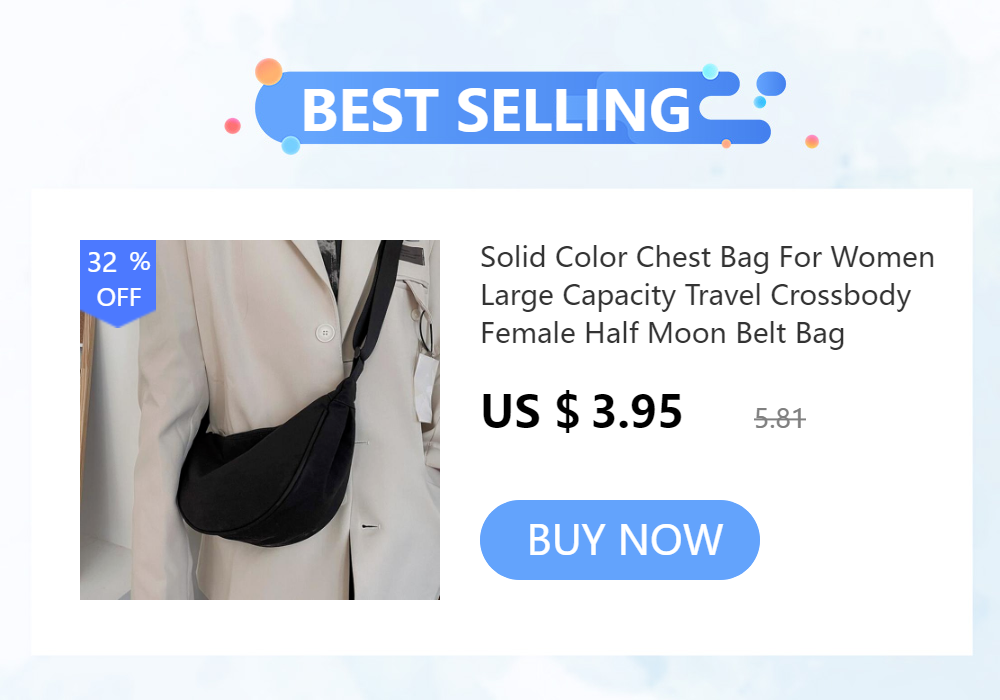Click the white blazer button in photo

pos(325,333)
